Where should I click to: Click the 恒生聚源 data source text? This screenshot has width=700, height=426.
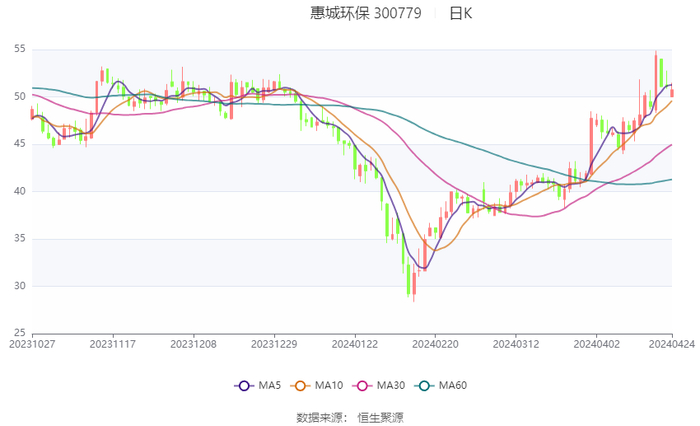[380, 416]
